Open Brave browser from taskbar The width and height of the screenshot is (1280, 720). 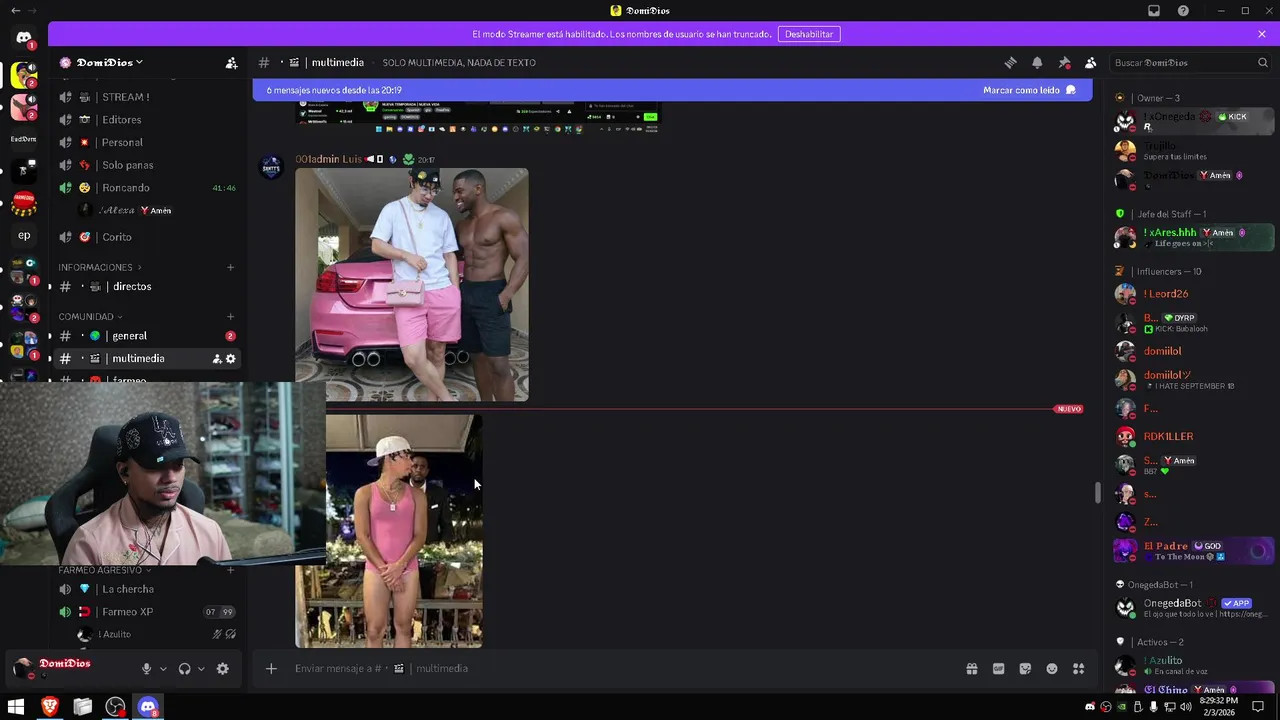[49, 707]
